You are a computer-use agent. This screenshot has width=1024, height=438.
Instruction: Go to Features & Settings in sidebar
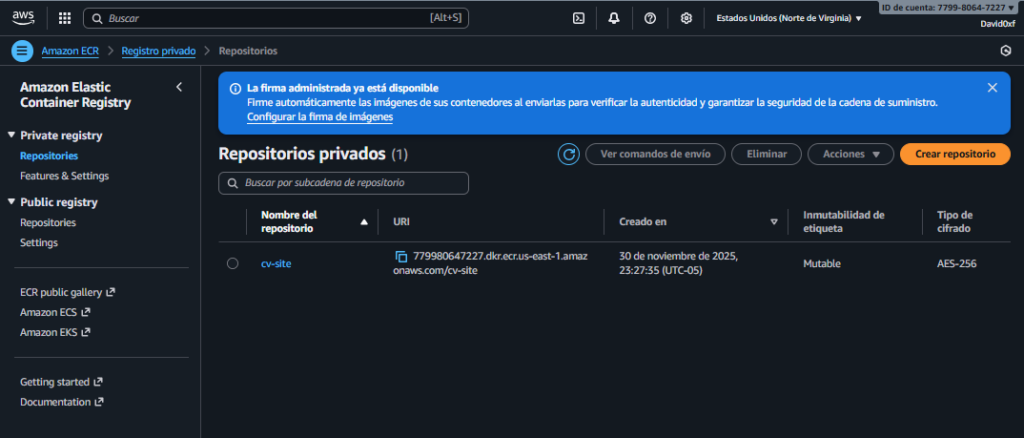pos(64,176)
